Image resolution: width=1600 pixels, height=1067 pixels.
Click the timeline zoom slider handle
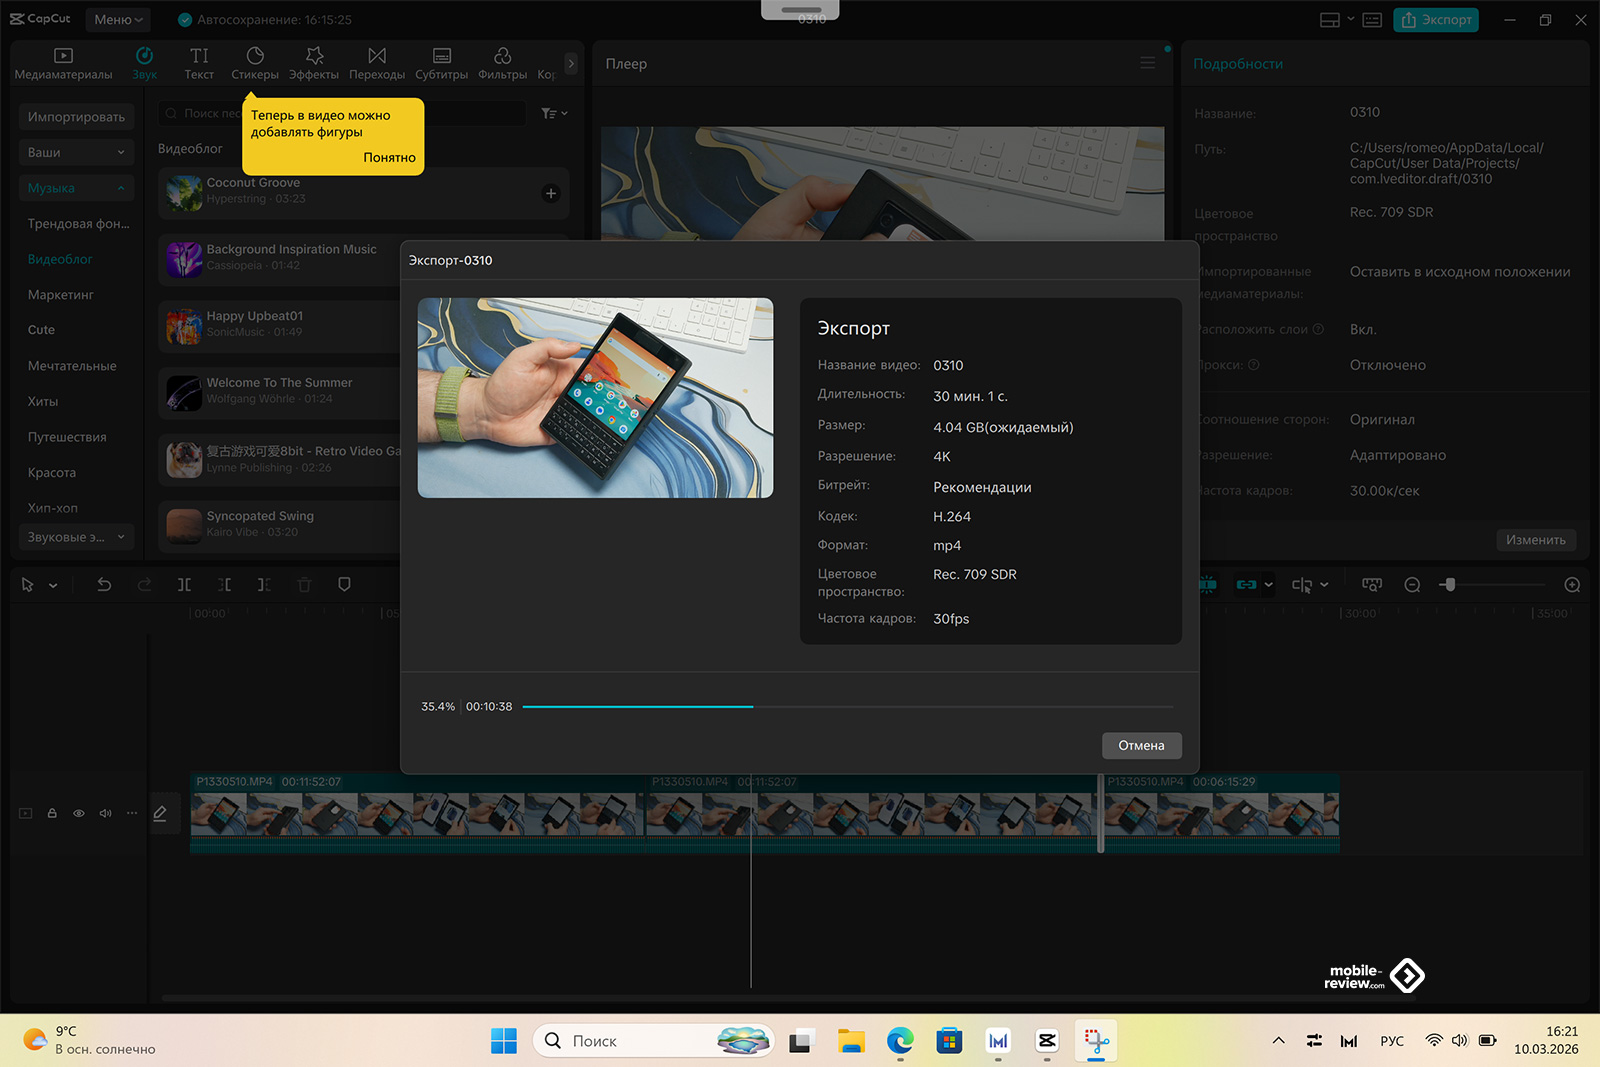pos(1450,585)
